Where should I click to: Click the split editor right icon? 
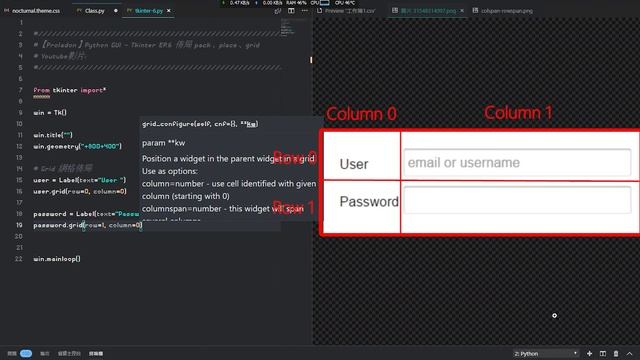[x=291, y=11]
